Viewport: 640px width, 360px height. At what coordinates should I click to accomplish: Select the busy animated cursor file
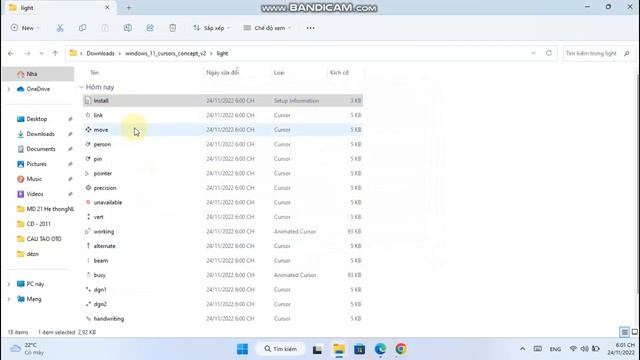click(x=223, y=275)
